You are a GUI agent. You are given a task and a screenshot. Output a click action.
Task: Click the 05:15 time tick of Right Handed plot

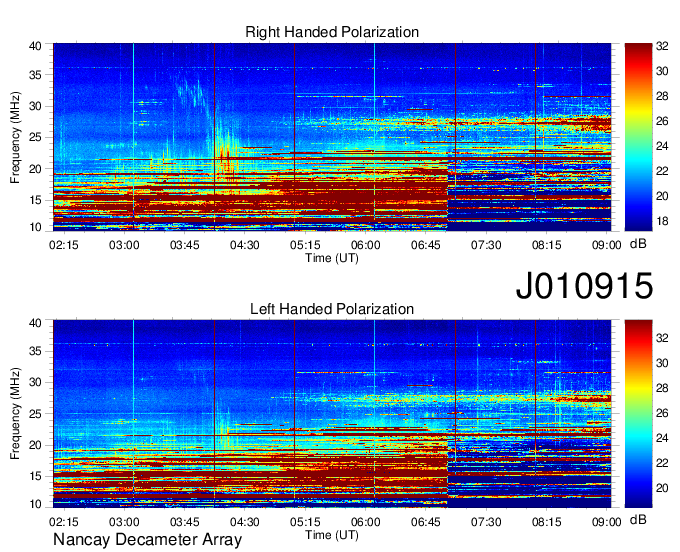click(305, 245)
